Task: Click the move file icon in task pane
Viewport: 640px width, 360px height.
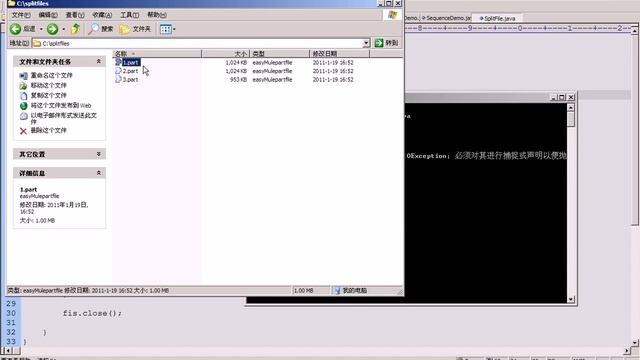Action: point(24,86)
